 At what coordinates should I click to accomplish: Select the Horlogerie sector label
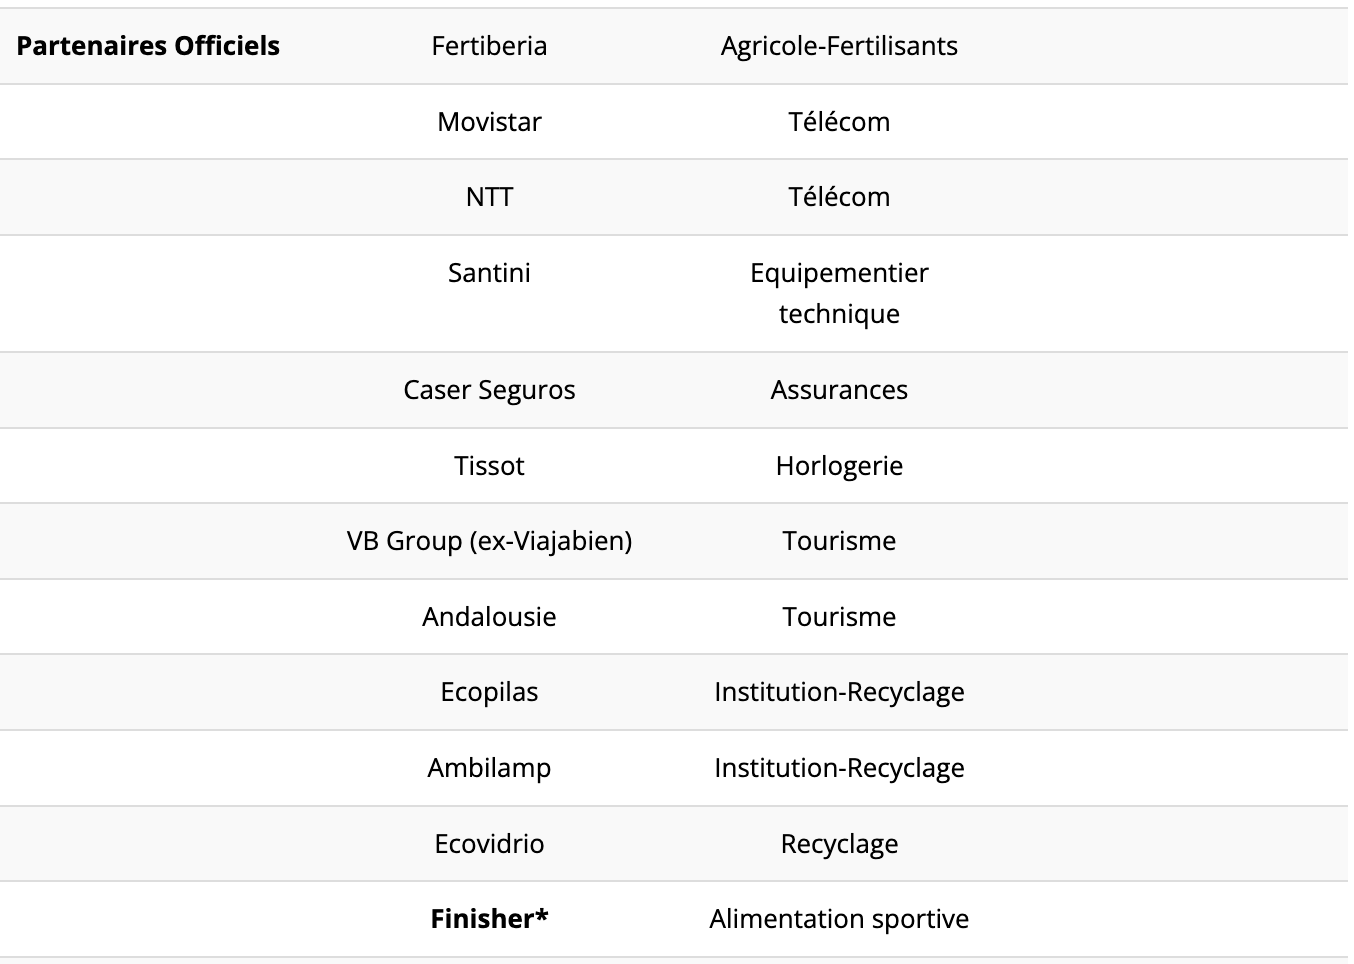click(839, 466)
